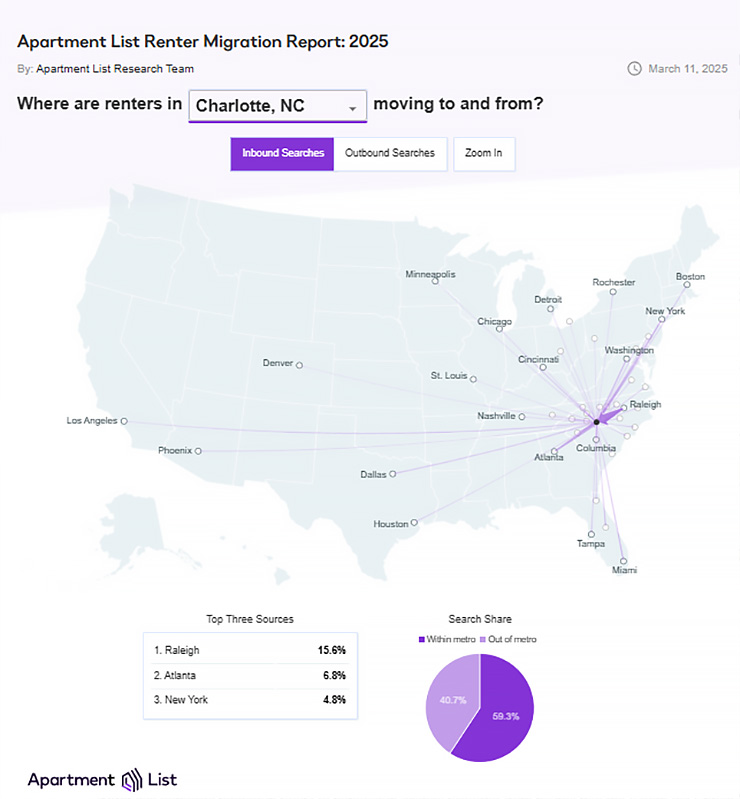Select the Atlanta 6.8% row

coord(250,676)
